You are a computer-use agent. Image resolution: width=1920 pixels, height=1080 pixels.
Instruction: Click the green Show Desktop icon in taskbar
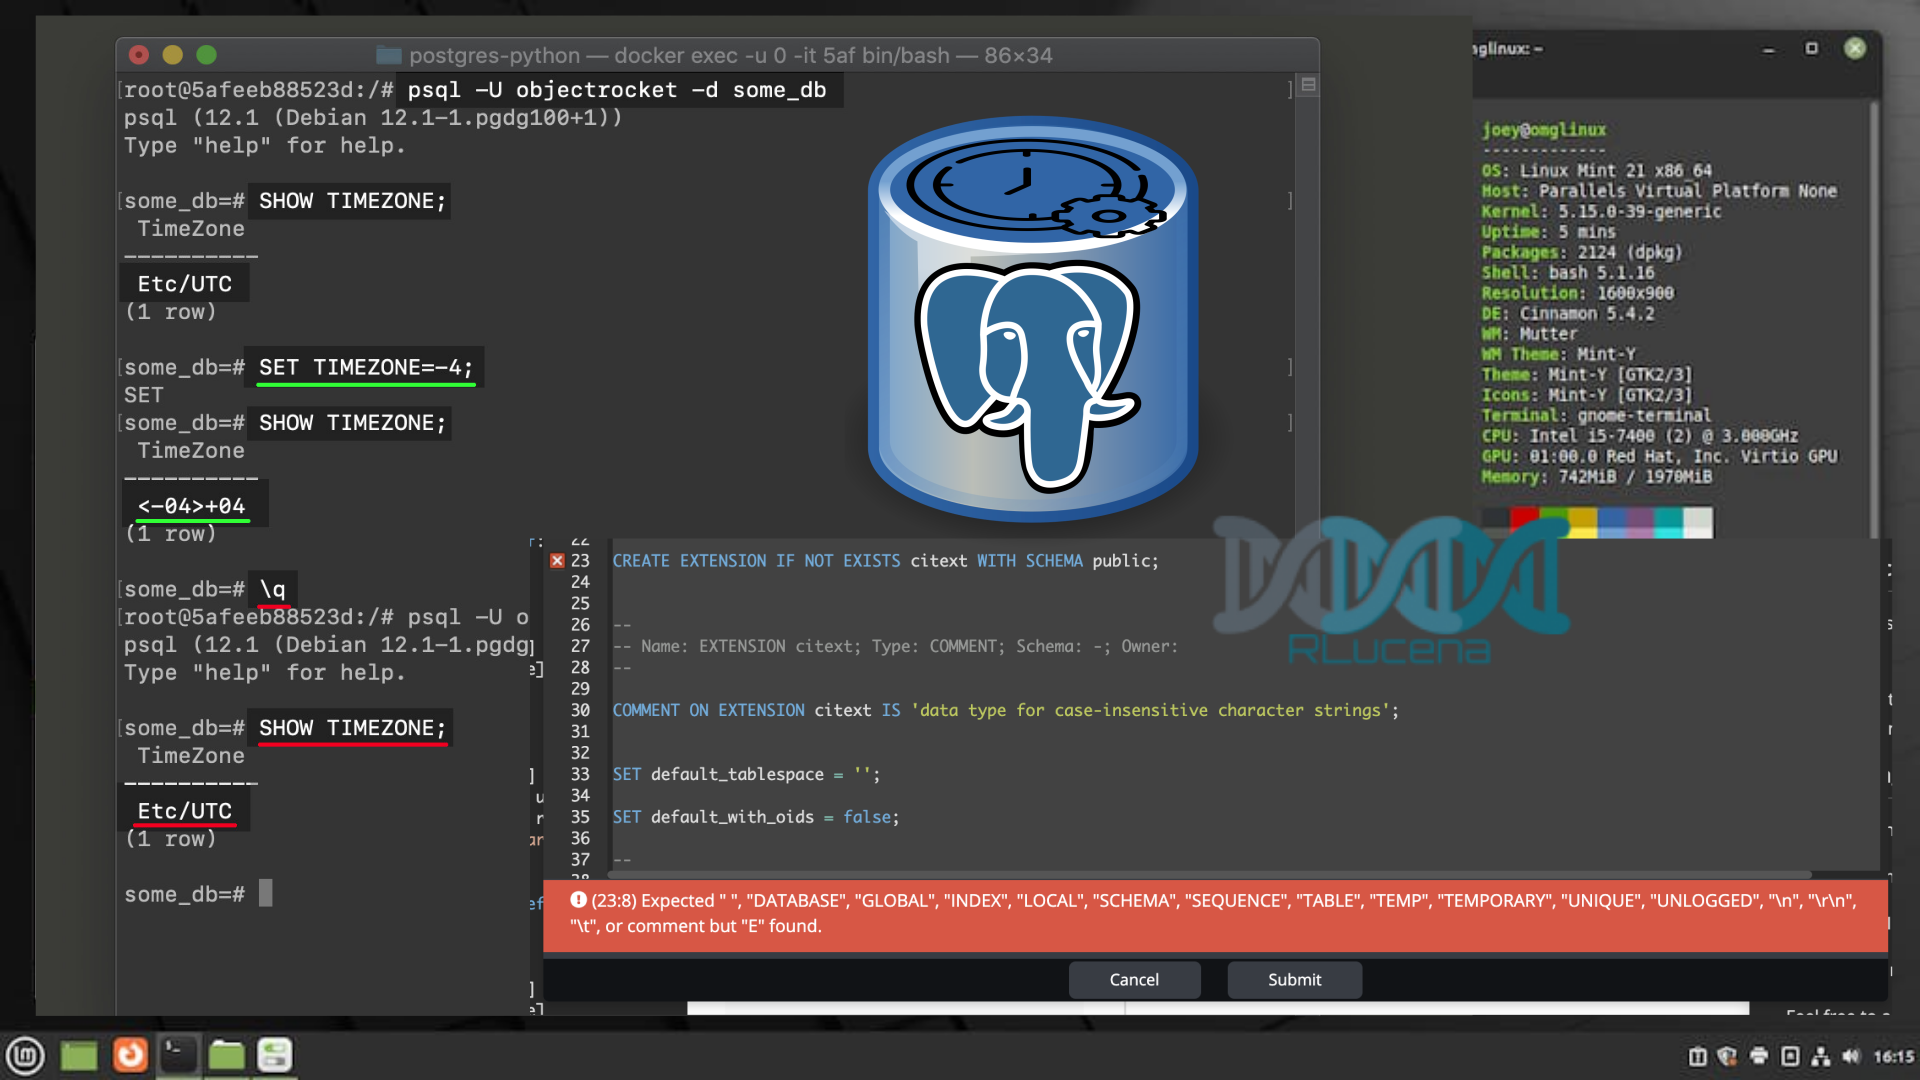pyautogui.click(x=79, y=1055)
